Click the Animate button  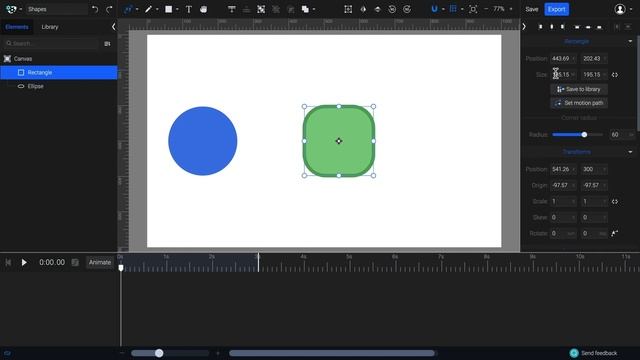(x=100, y=262)
